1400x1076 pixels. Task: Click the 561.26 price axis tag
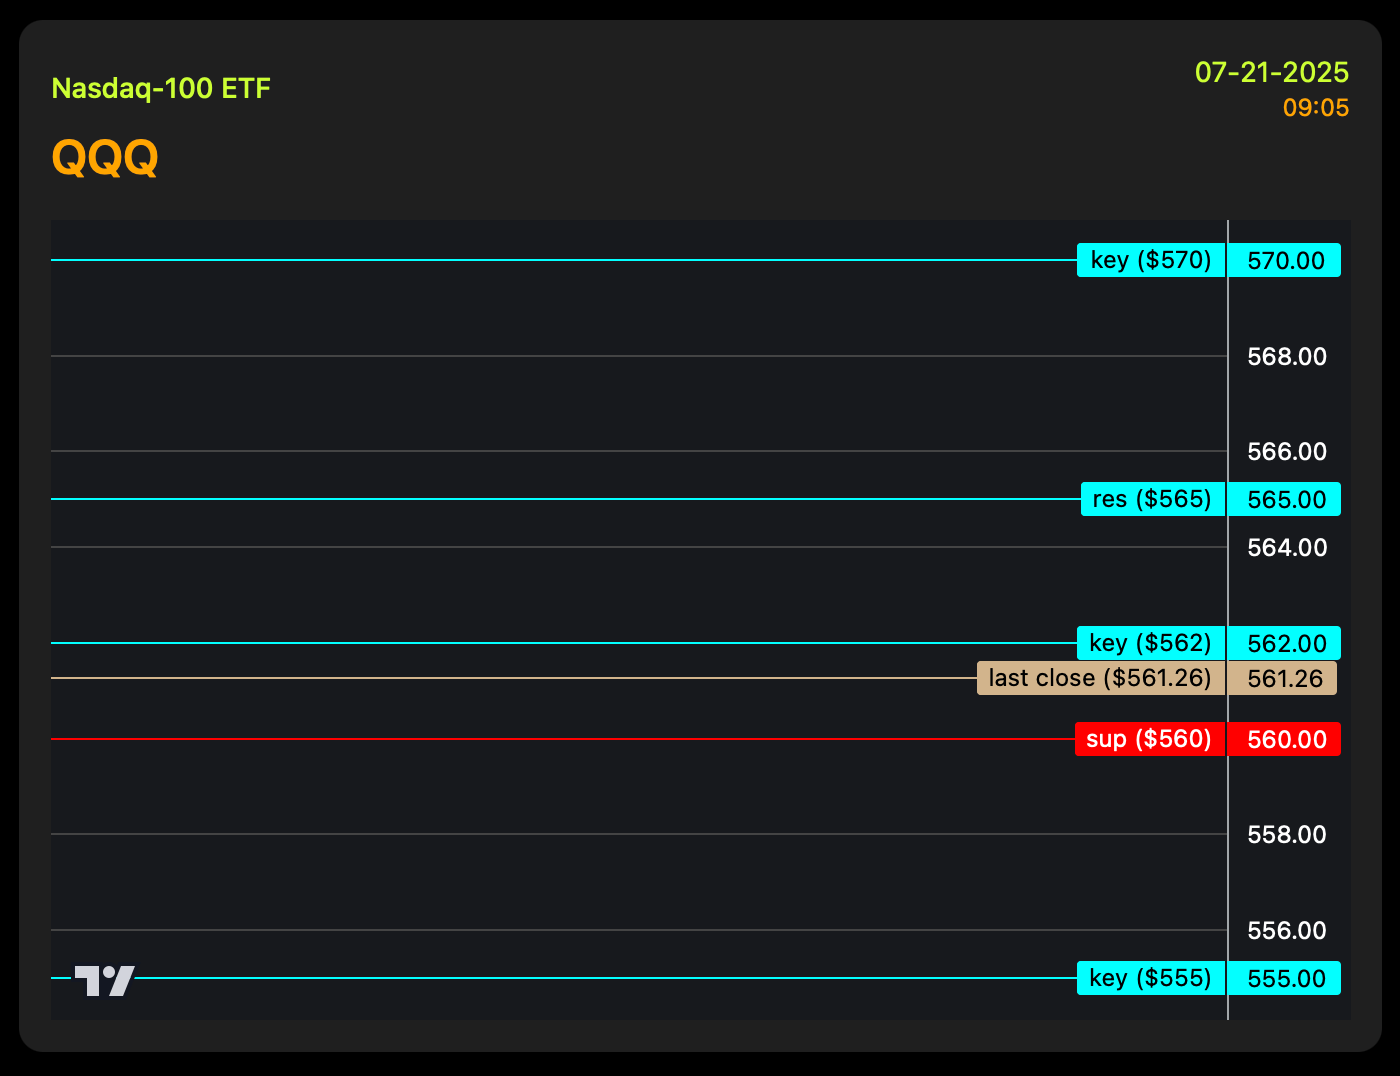click(1283, 678)
